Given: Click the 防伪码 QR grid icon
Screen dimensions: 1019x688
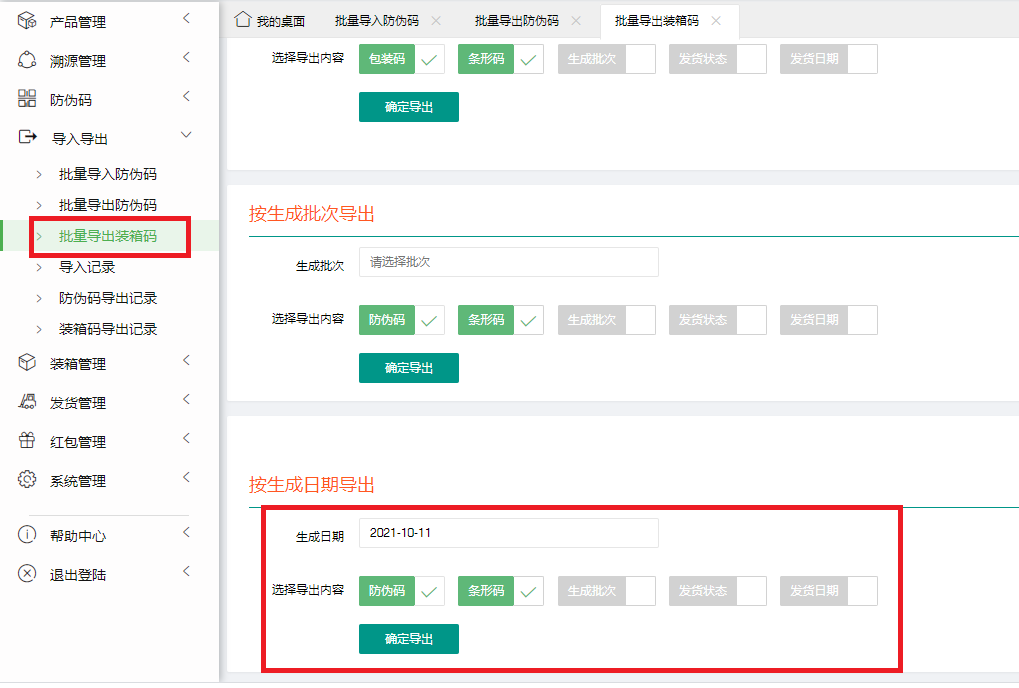Looking at the screenshot, I should tap(27, 99).
